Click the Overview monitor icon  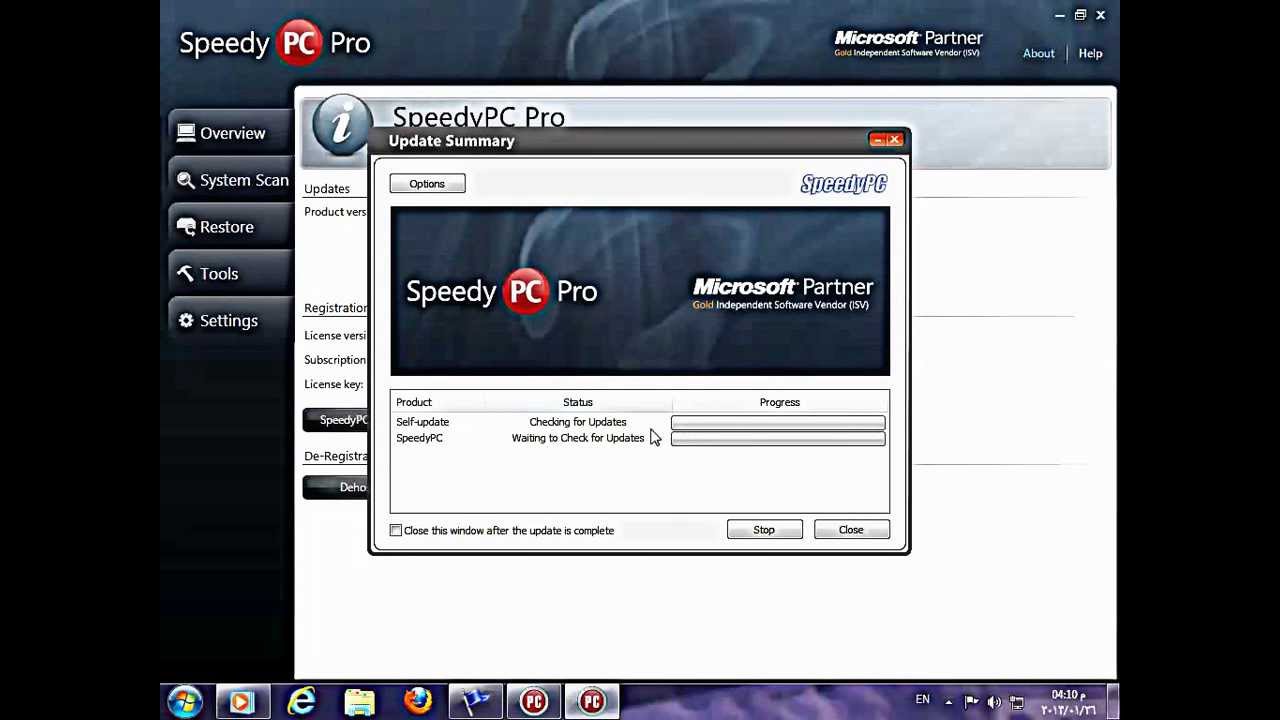186,132
